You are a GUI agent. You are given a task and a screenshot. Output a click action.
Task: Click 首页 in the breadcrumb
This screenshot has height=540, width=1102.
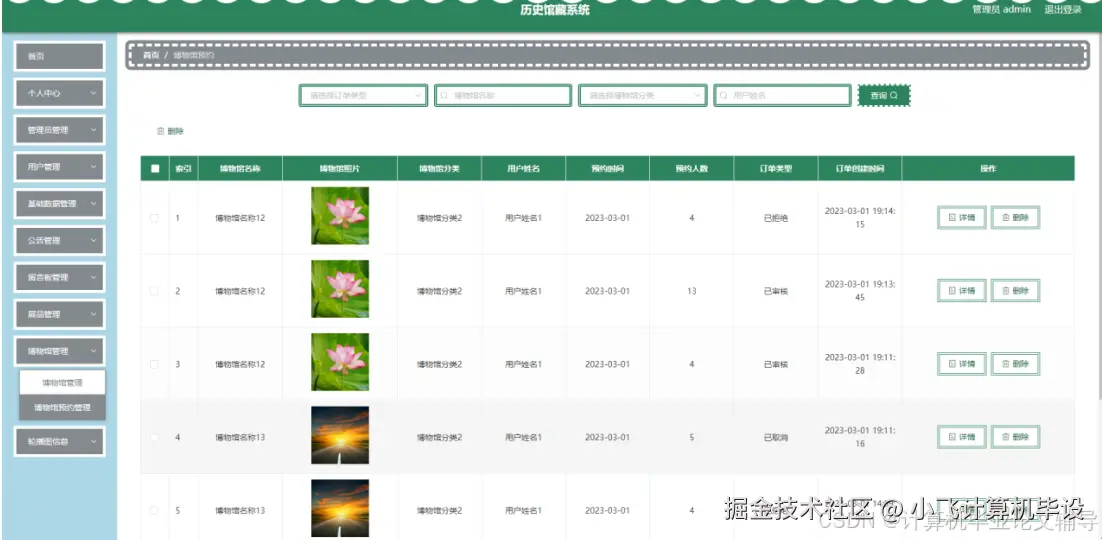click(151, 55)
